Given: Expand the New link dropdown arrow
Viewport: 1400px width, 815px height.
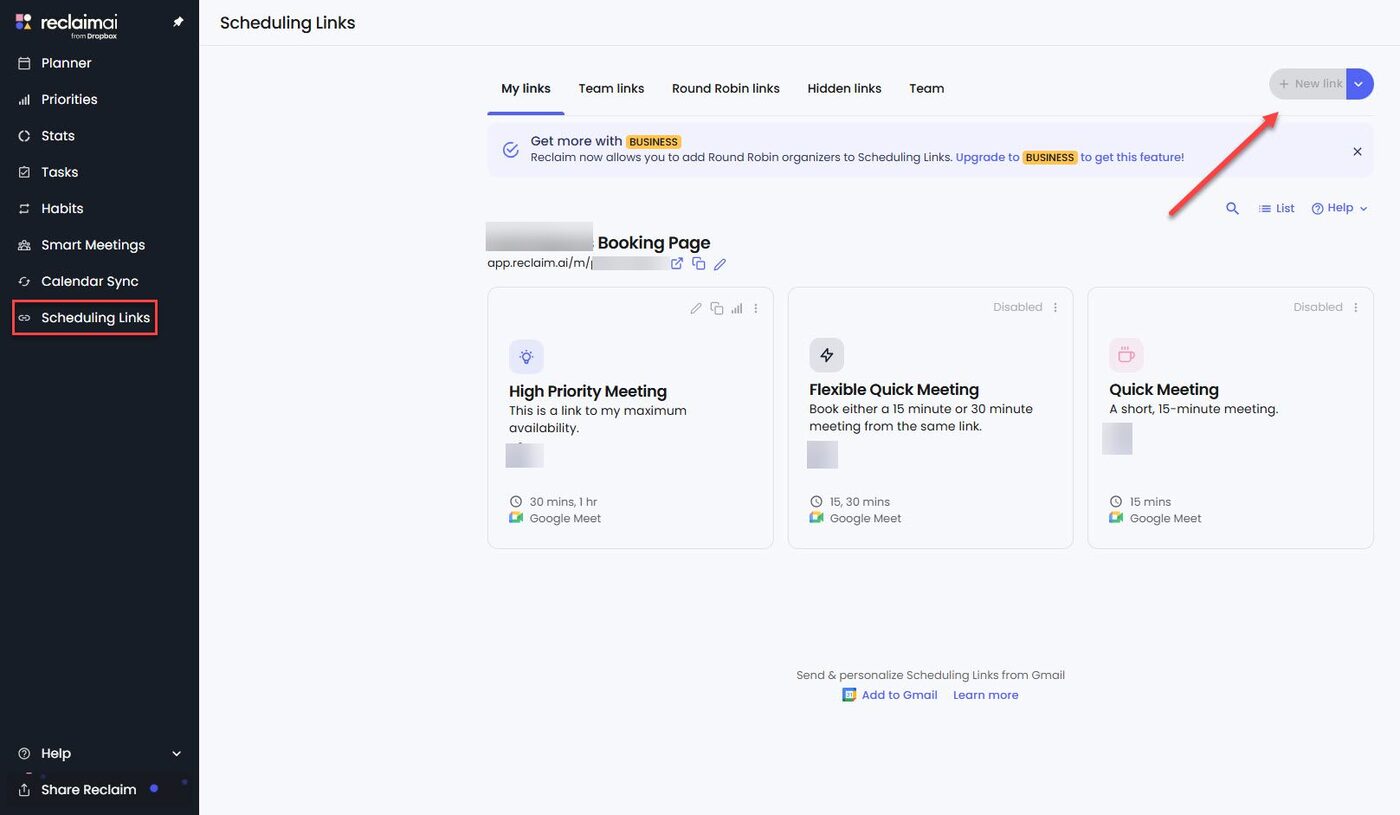Looking at the screenshot, I should [x=1359, y=84].
